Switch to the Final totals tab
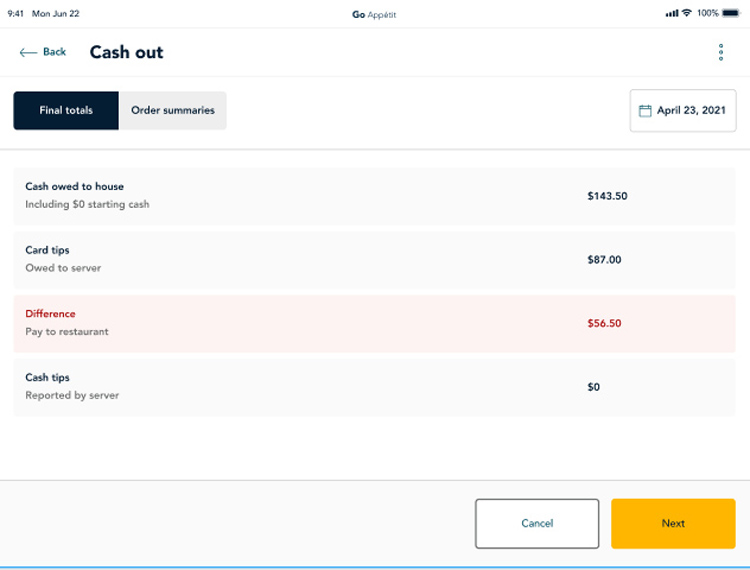The height and width of the screenshot is (570, 750). pyautogui.click(x=66, y=111)
